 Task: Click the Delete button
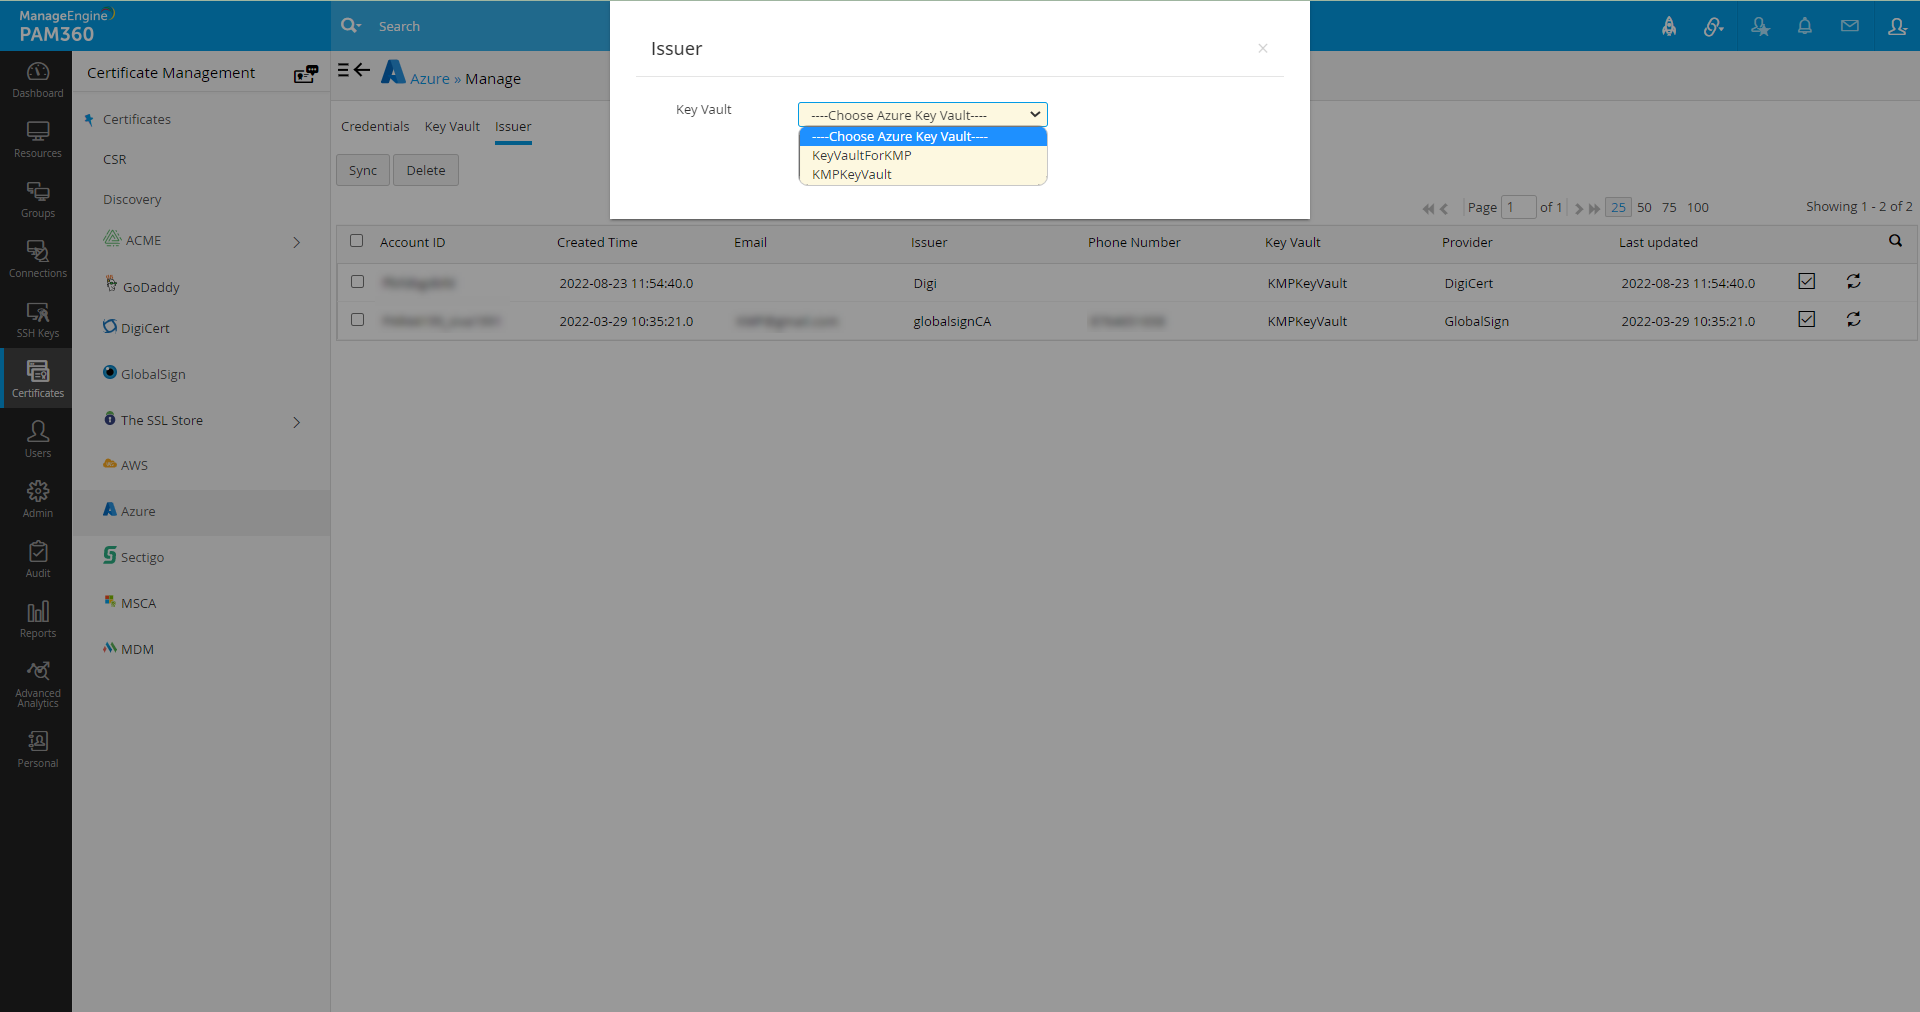coord(425,169)
